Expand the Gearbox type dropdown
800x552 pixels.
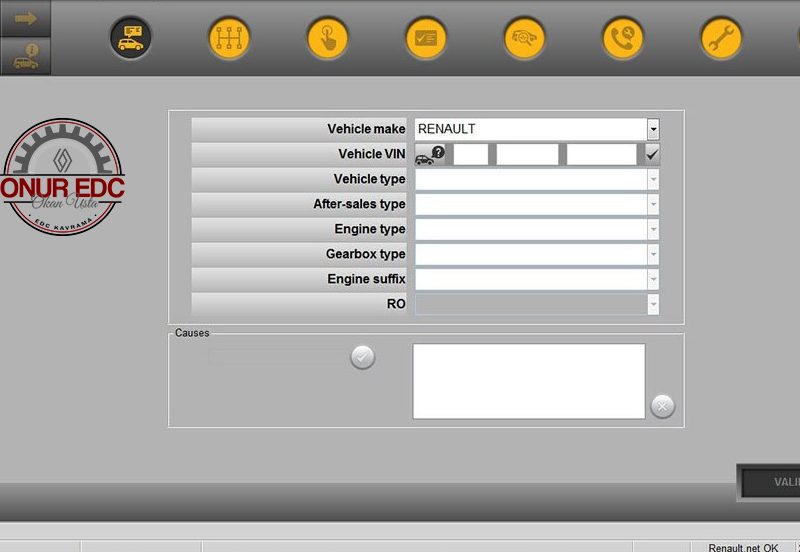[x=653, y=254]
